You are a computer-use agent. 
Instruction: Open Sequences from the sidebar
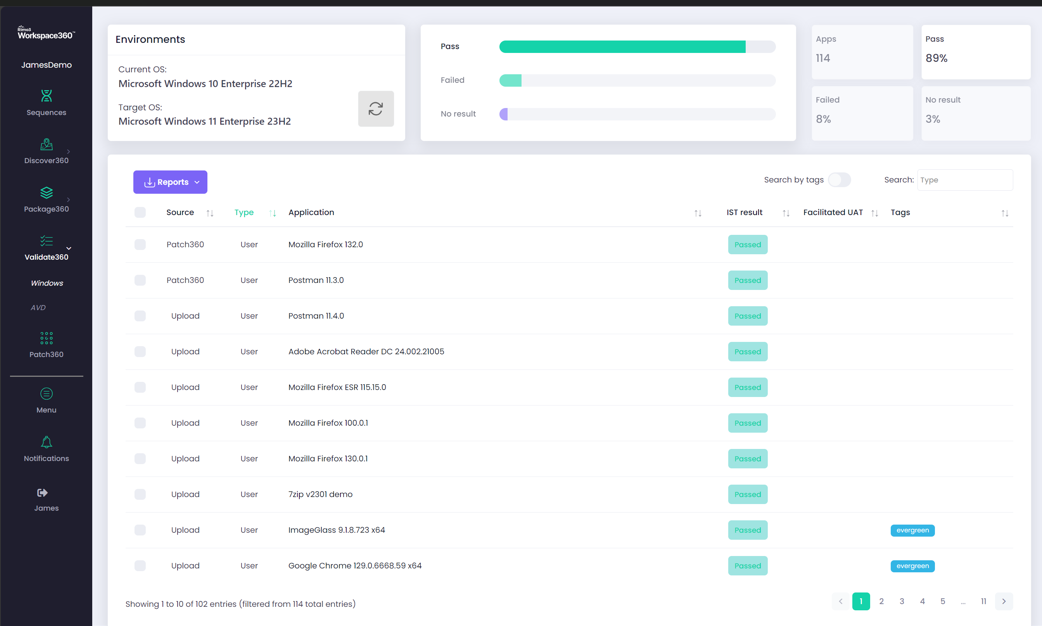pyautogui.click(x=46, y=102)
